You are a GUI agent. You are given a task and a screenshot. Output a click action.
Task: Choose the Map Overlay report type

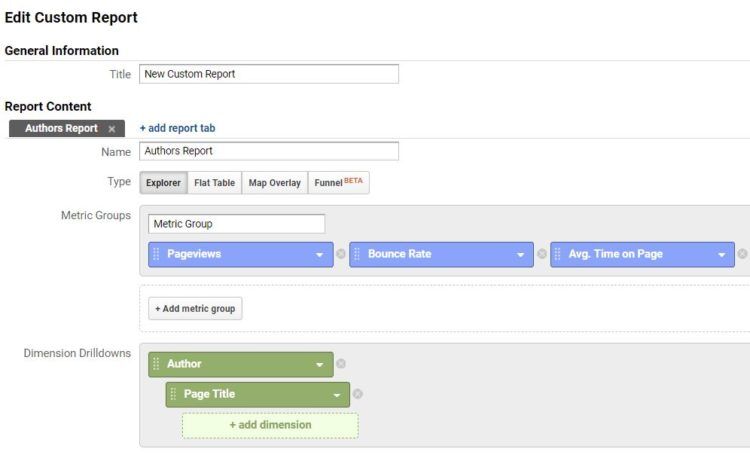274,183
